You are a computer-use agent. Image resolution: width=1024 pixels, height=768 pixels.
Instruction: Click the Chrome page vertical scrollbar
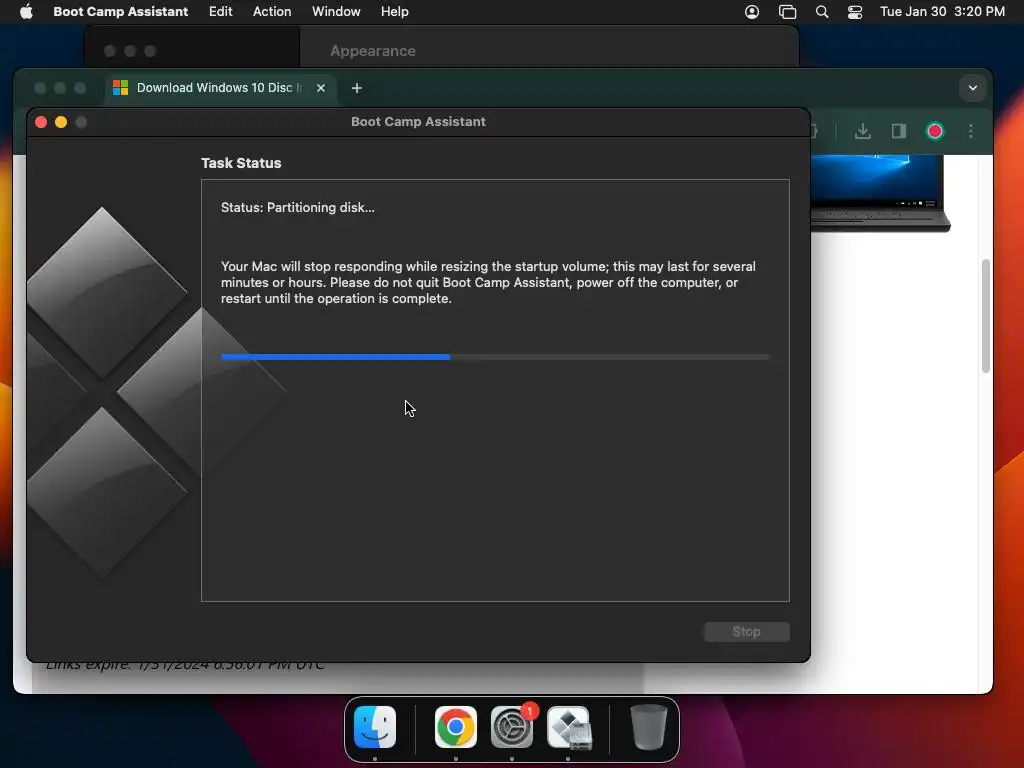985,316
